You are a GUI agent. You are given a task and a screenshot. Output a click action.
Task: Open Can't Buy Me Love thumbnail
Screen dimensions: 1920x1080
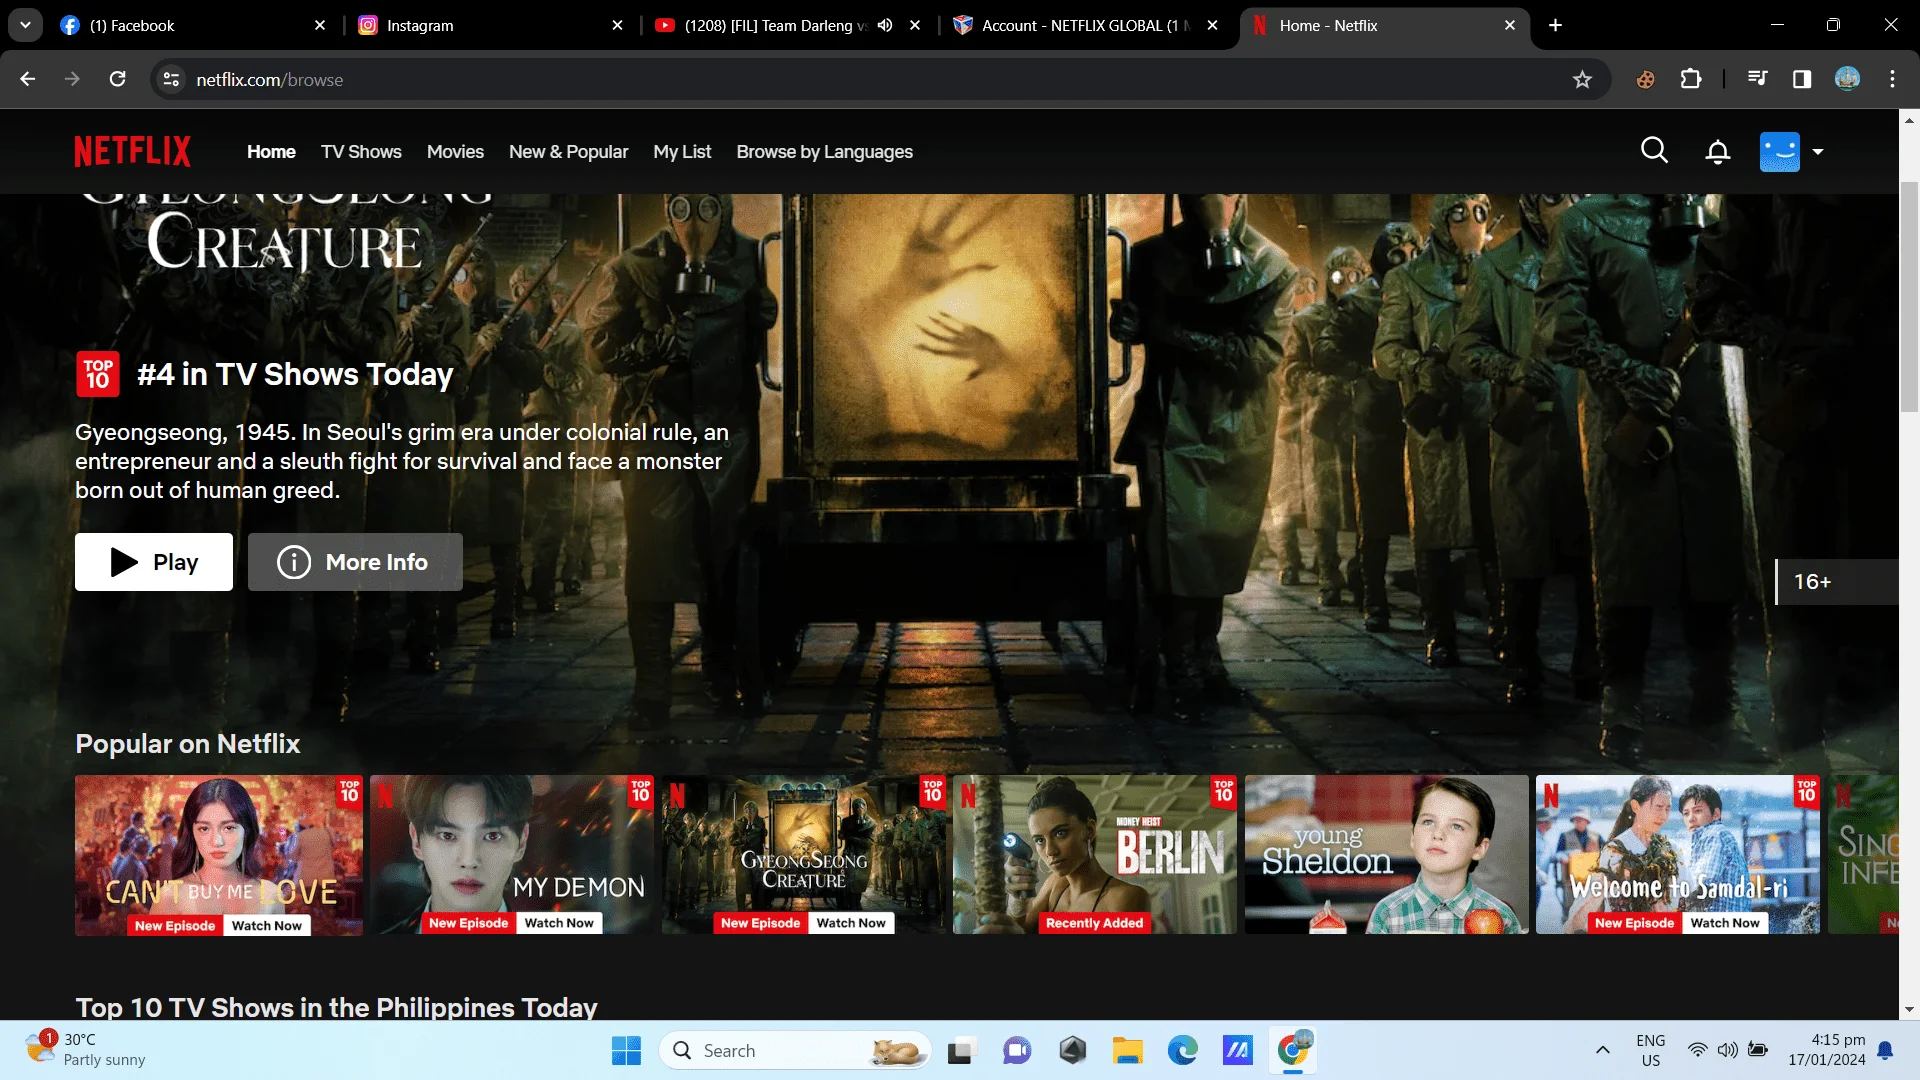(219, 855)
